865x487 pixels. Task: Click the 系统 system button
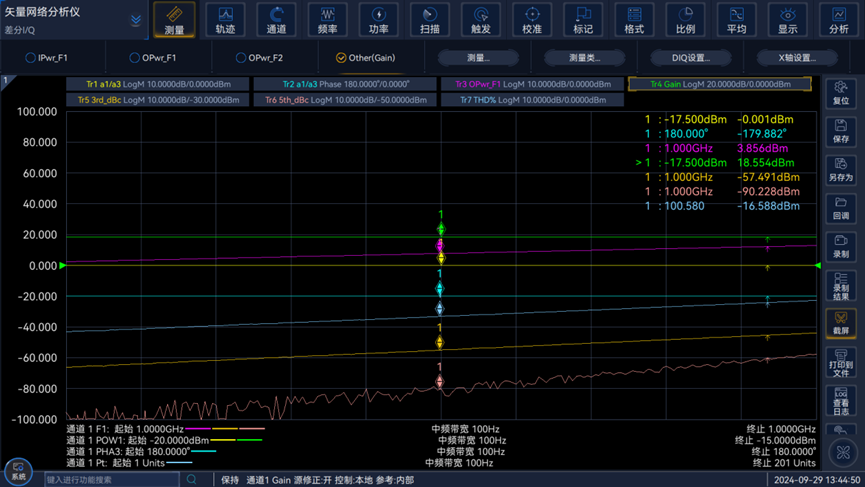(18, 471)
